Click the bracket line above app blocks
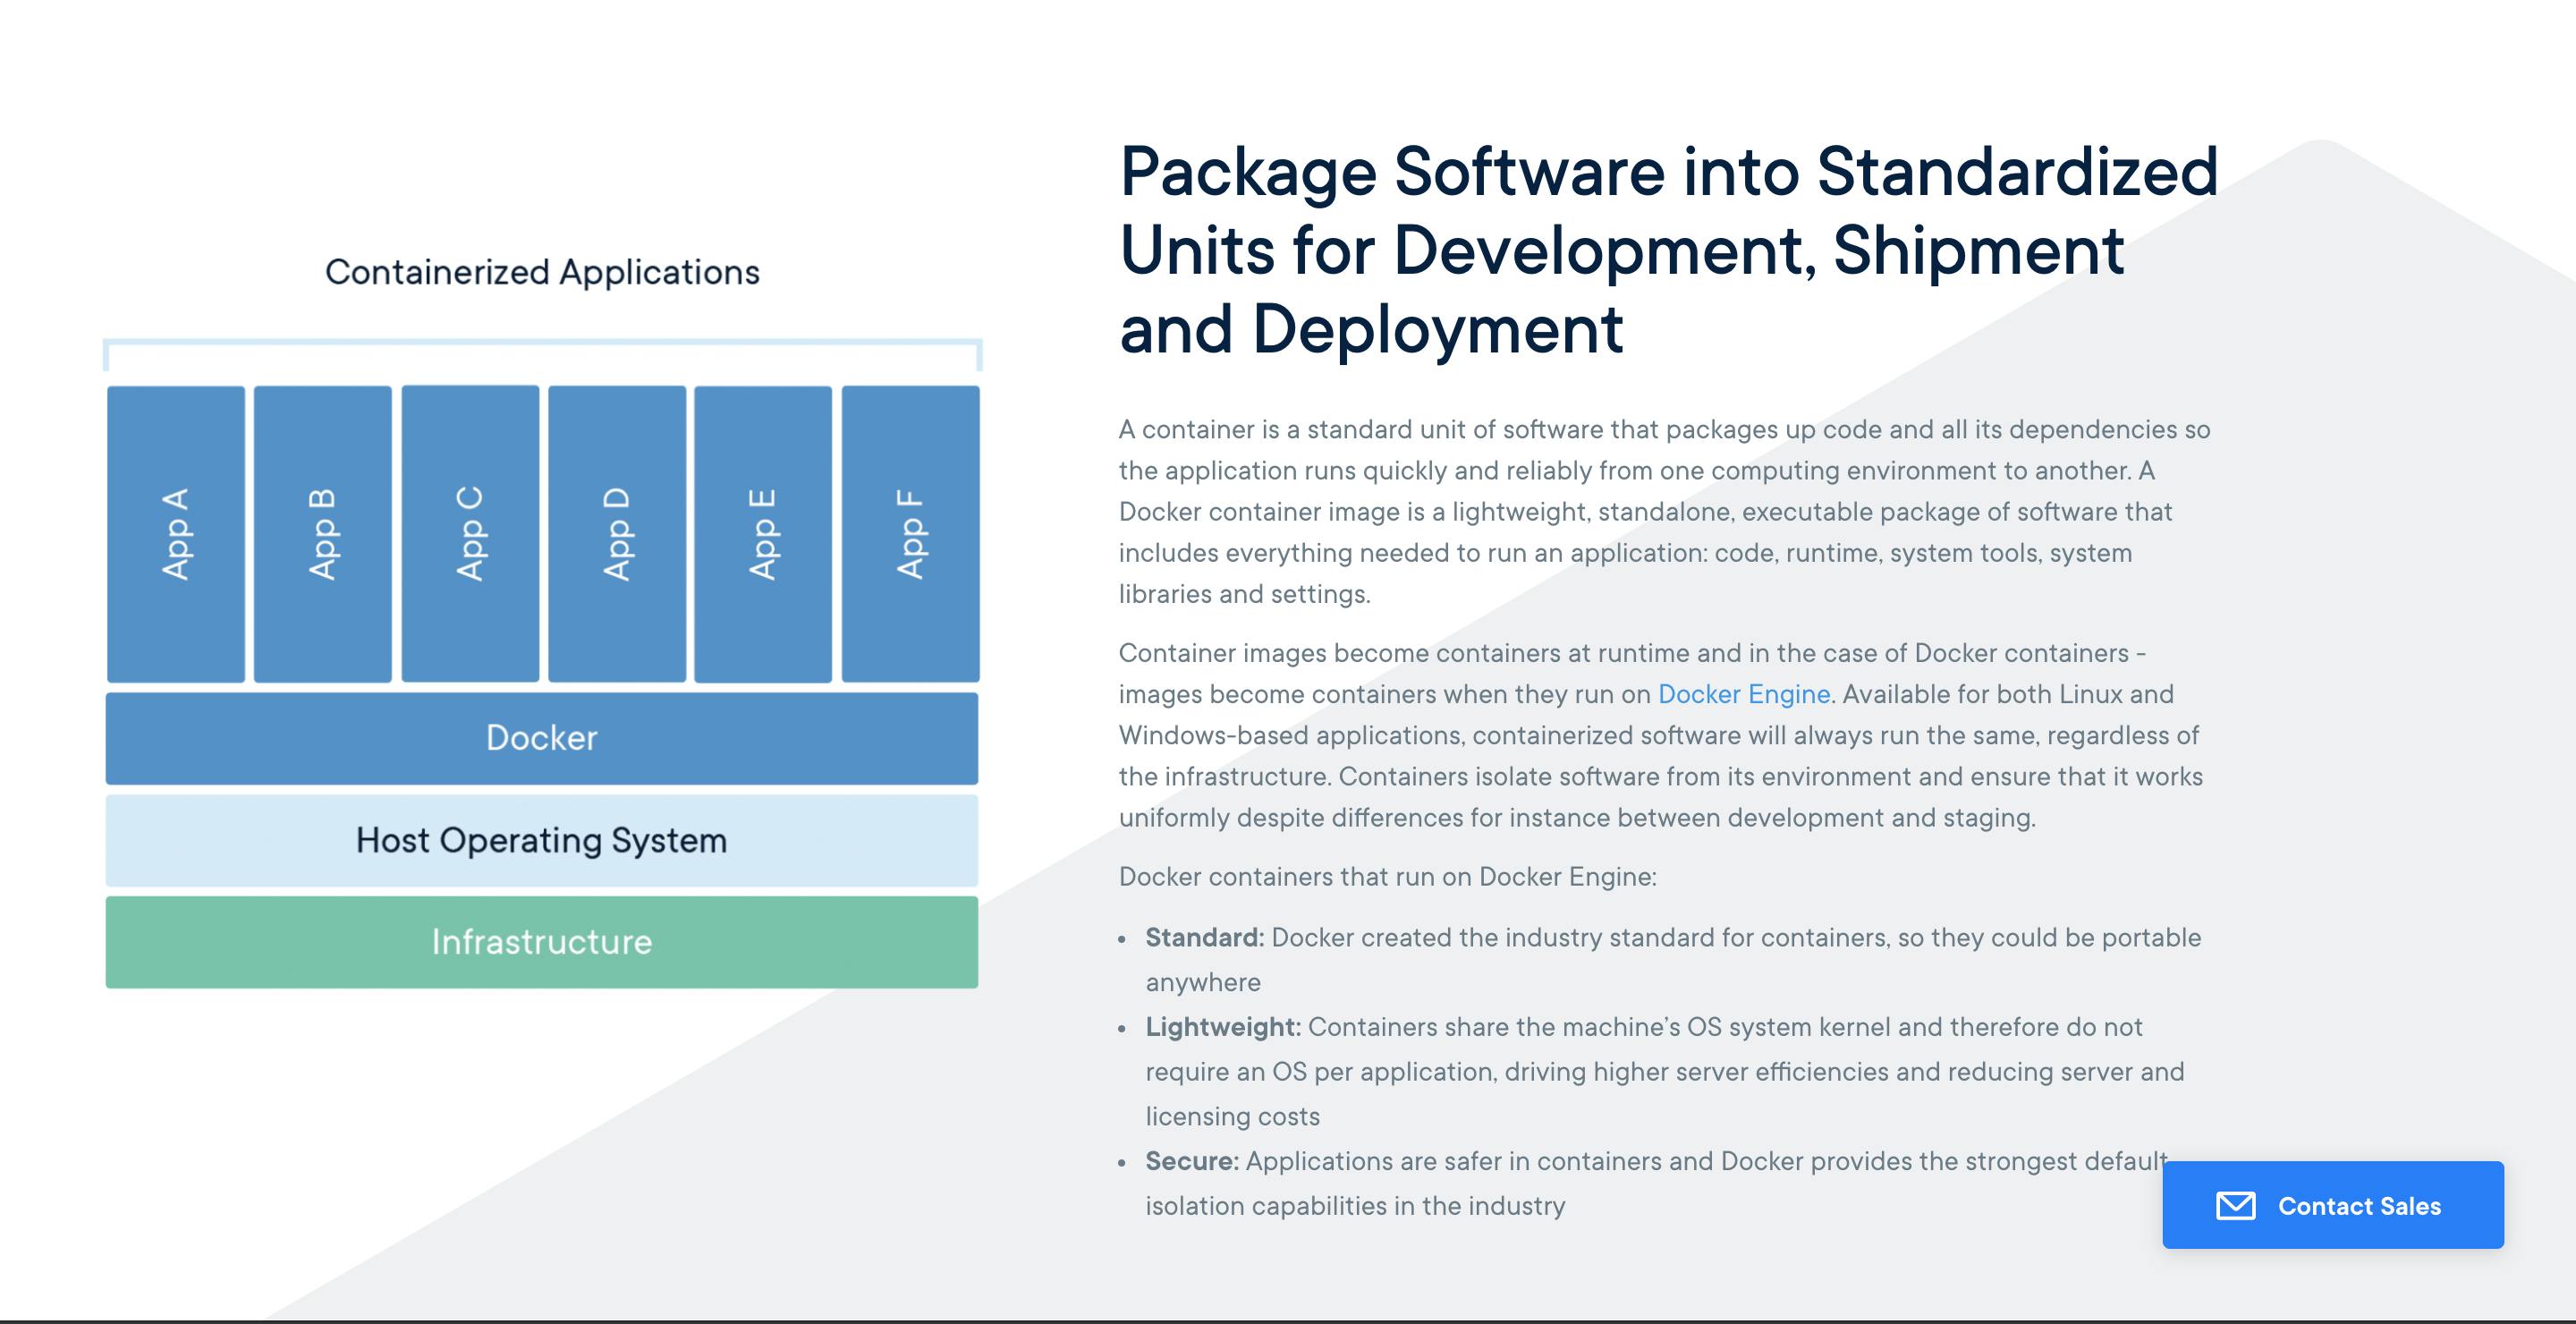This screenshot has height=1324, width=2576. pos(542,342)
